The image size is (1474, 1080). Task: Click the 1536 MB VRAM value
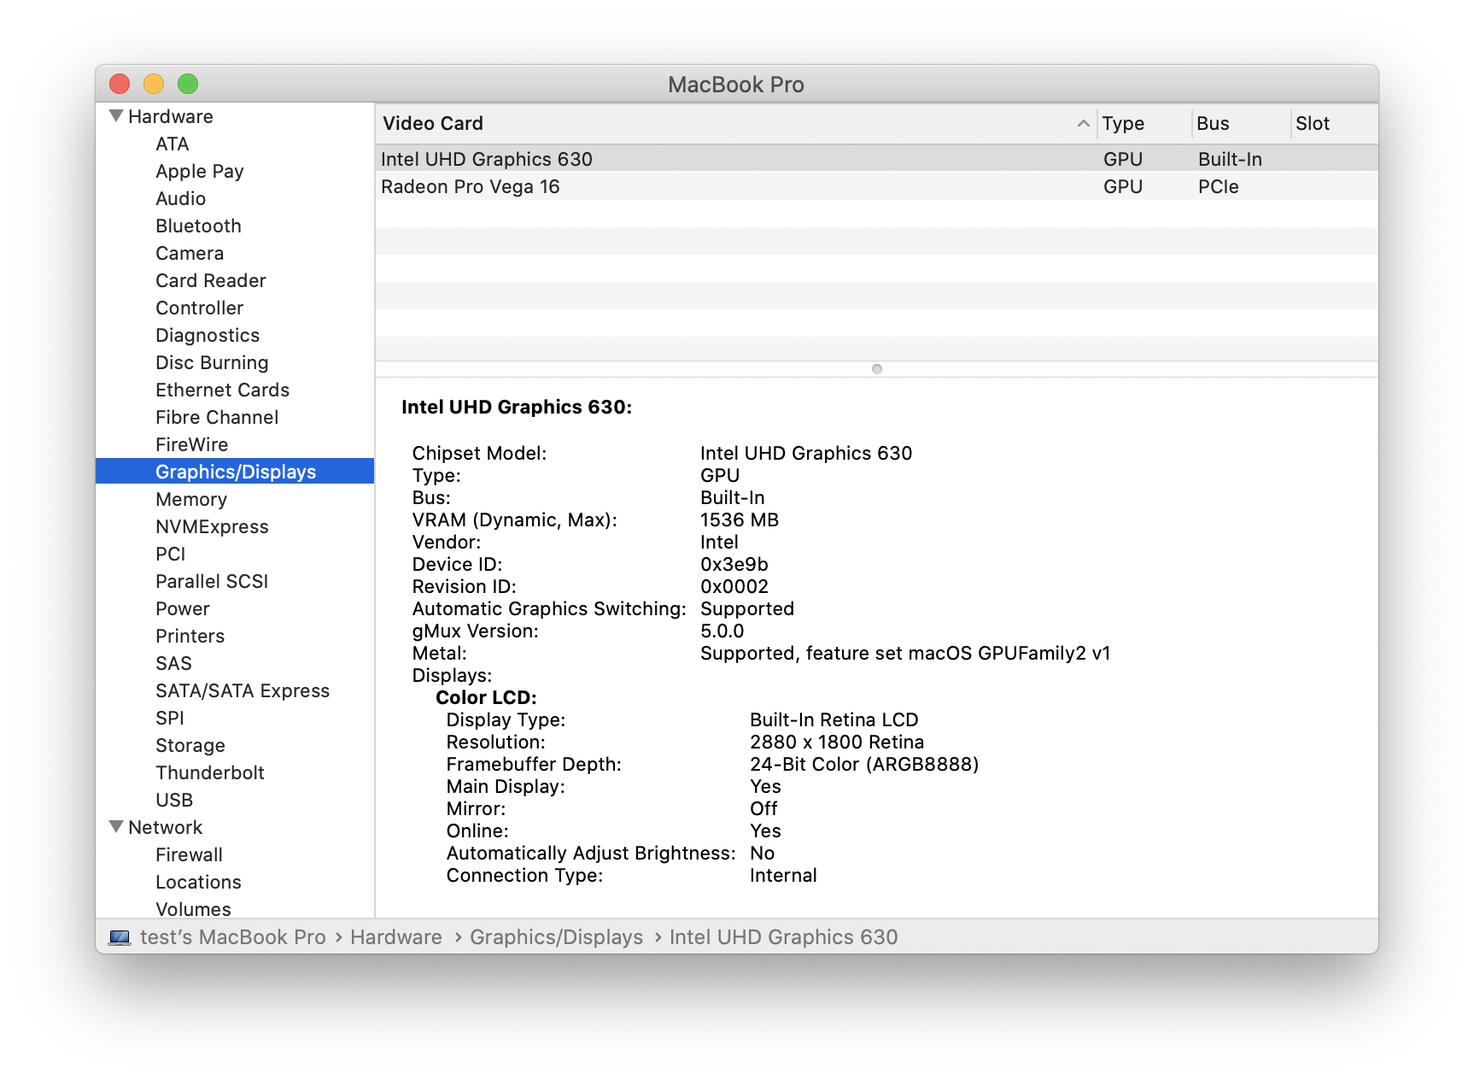click(739, 520)
